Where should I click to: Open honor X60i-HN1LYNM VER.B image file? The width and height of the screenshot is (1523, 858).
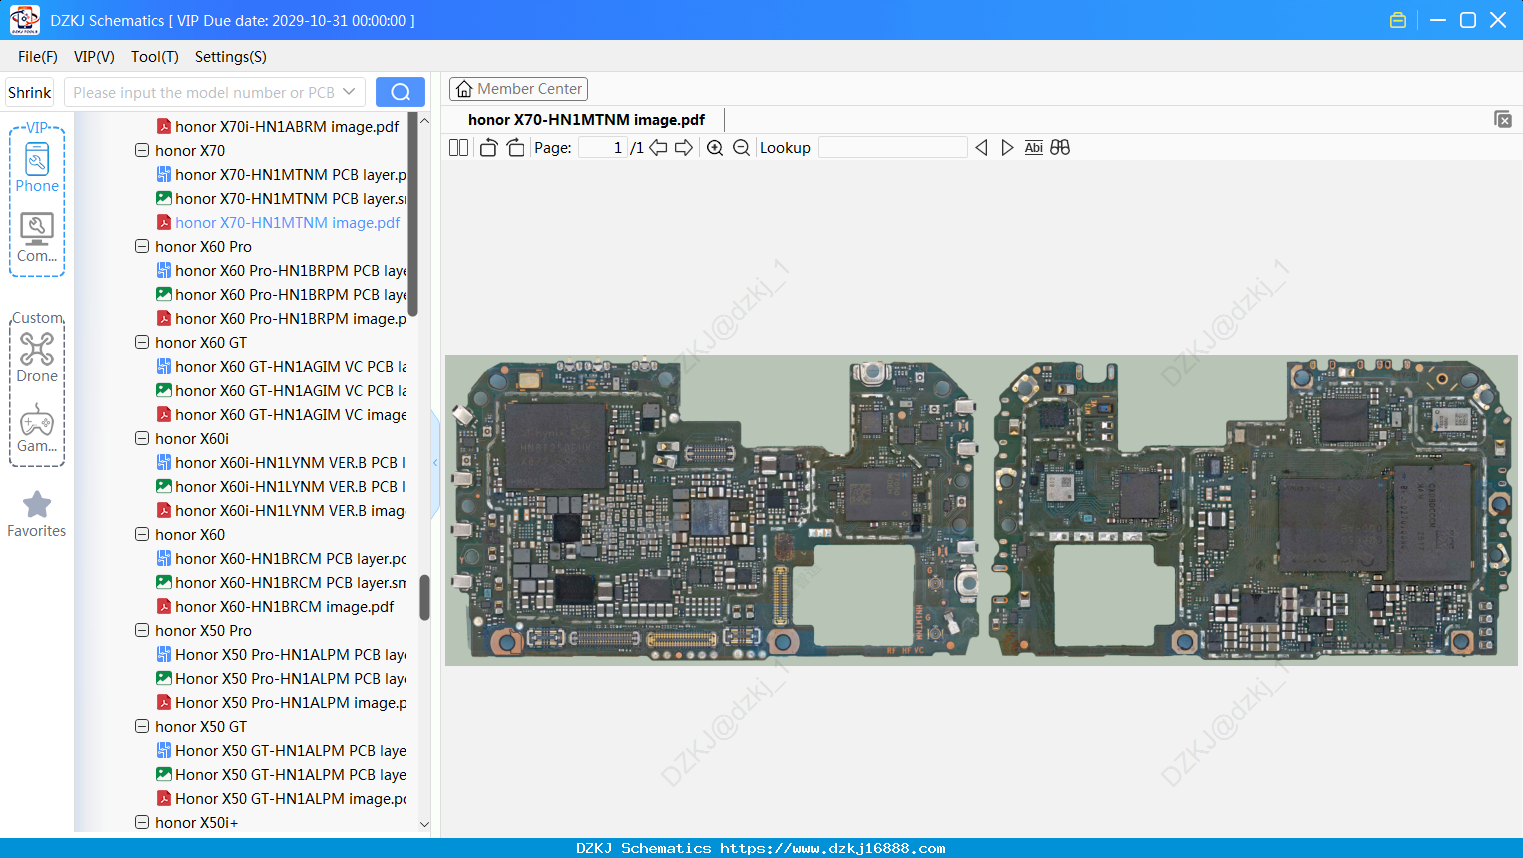281,511
